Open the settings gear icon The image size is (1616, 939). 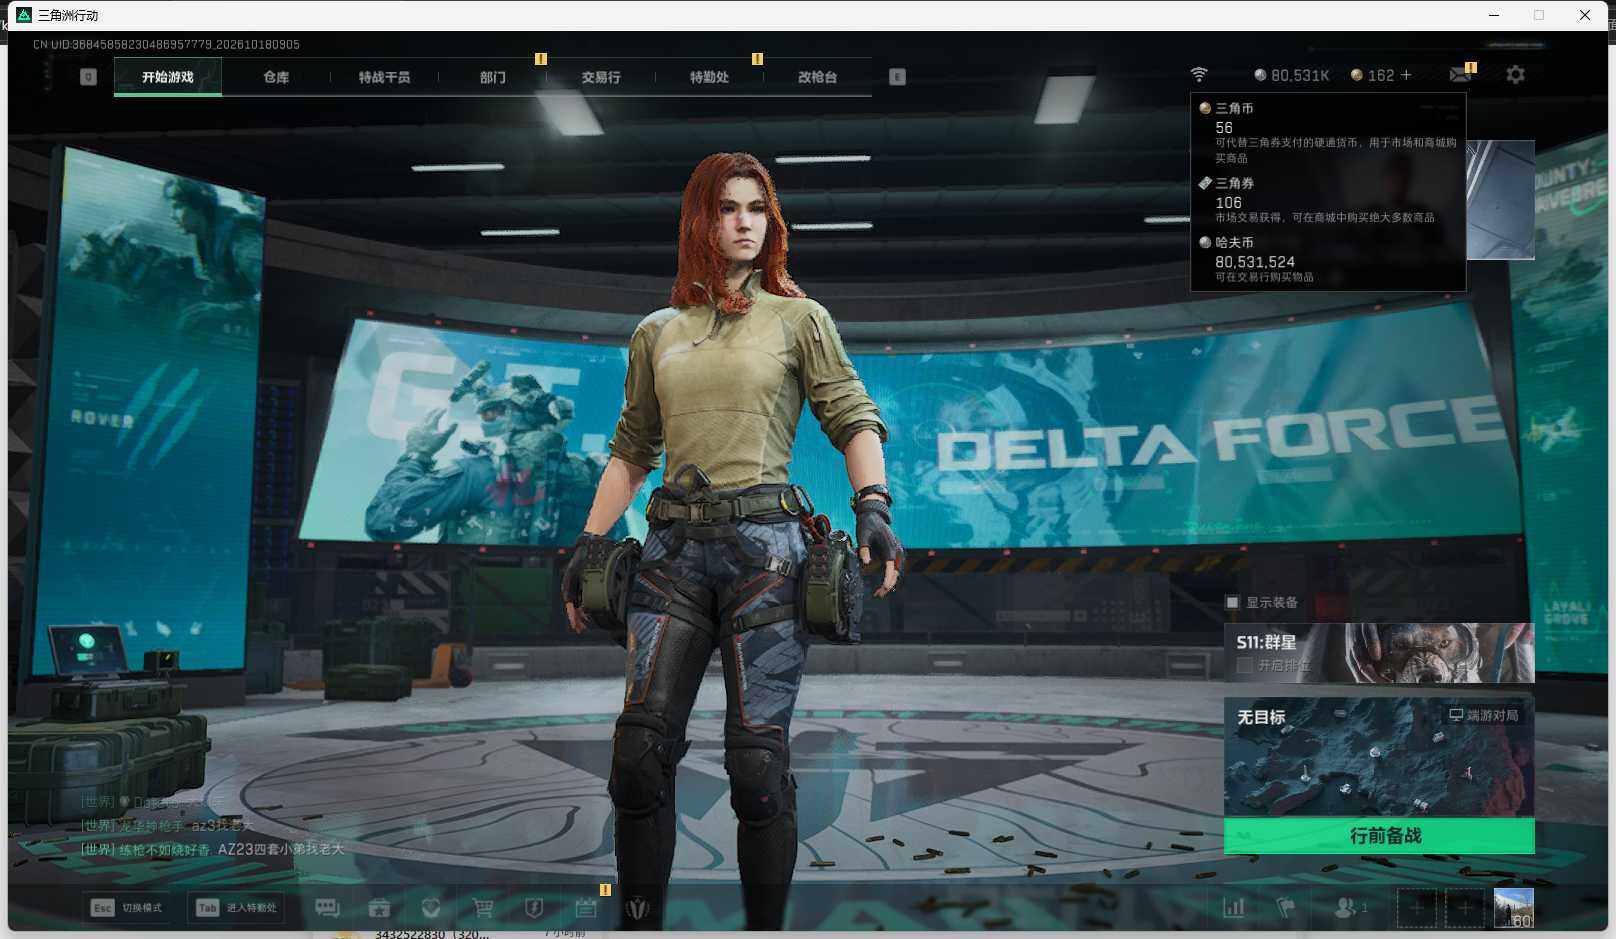tap(1515, 75)
